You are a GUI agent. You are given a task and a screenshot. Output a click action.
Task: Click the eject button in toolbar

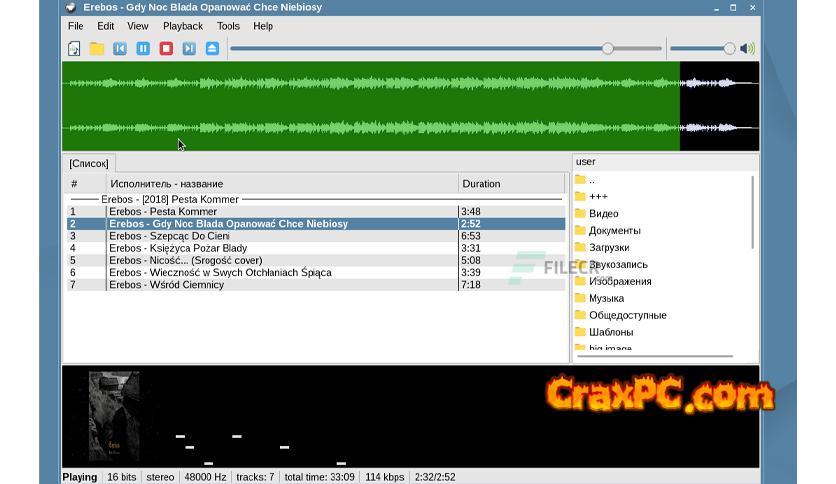(212, 49)
